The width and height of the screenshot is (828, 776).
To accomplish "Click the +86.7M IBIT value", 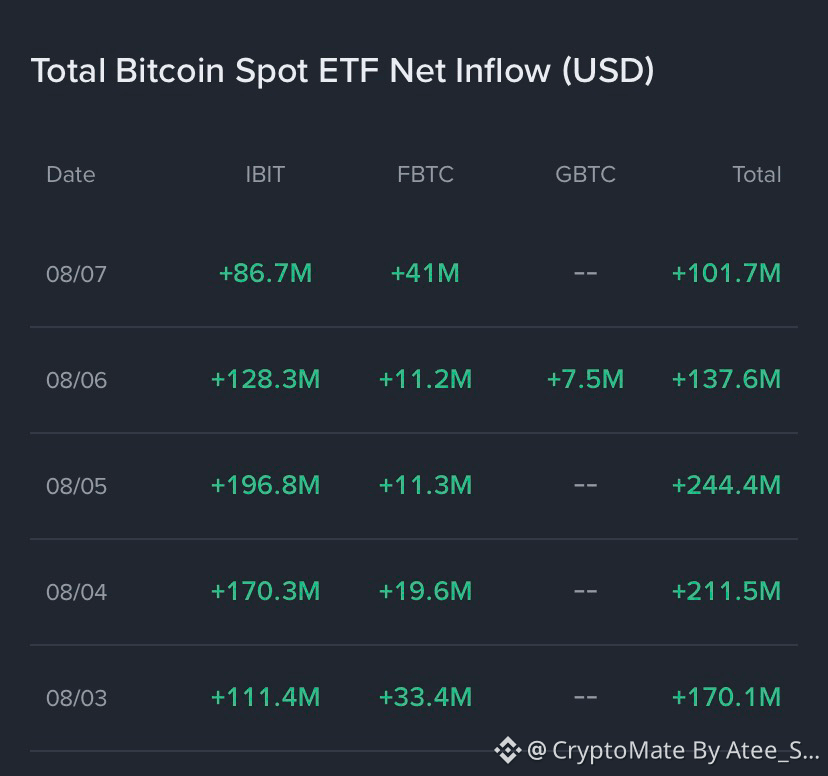I will click(x=265, y=273).
